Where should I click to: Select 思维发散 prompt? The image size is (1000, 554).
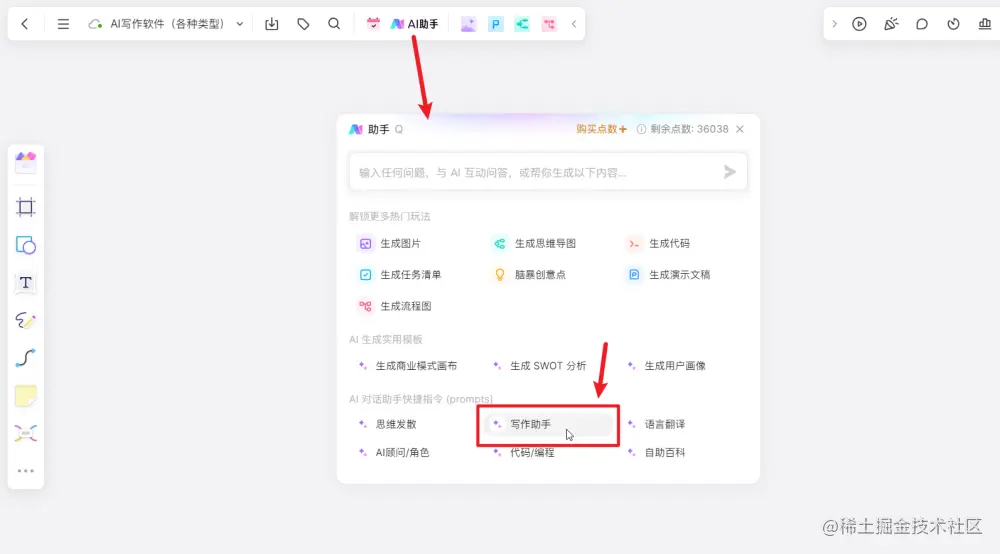[x=388, y=424]
